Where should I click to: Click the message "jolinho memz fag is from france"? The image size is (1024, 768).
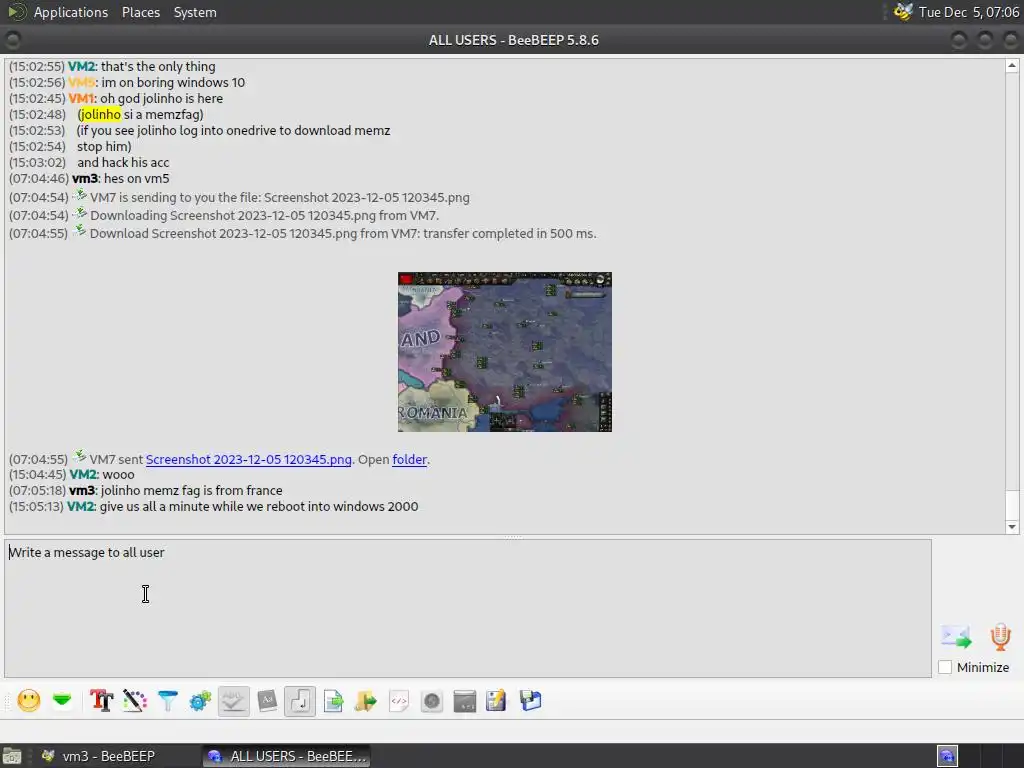click(191, 490)
